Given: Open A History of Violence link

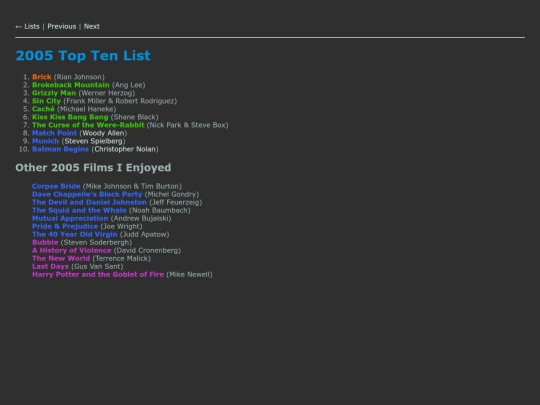Looking at the screenshot, I should [x=72, y=250].
